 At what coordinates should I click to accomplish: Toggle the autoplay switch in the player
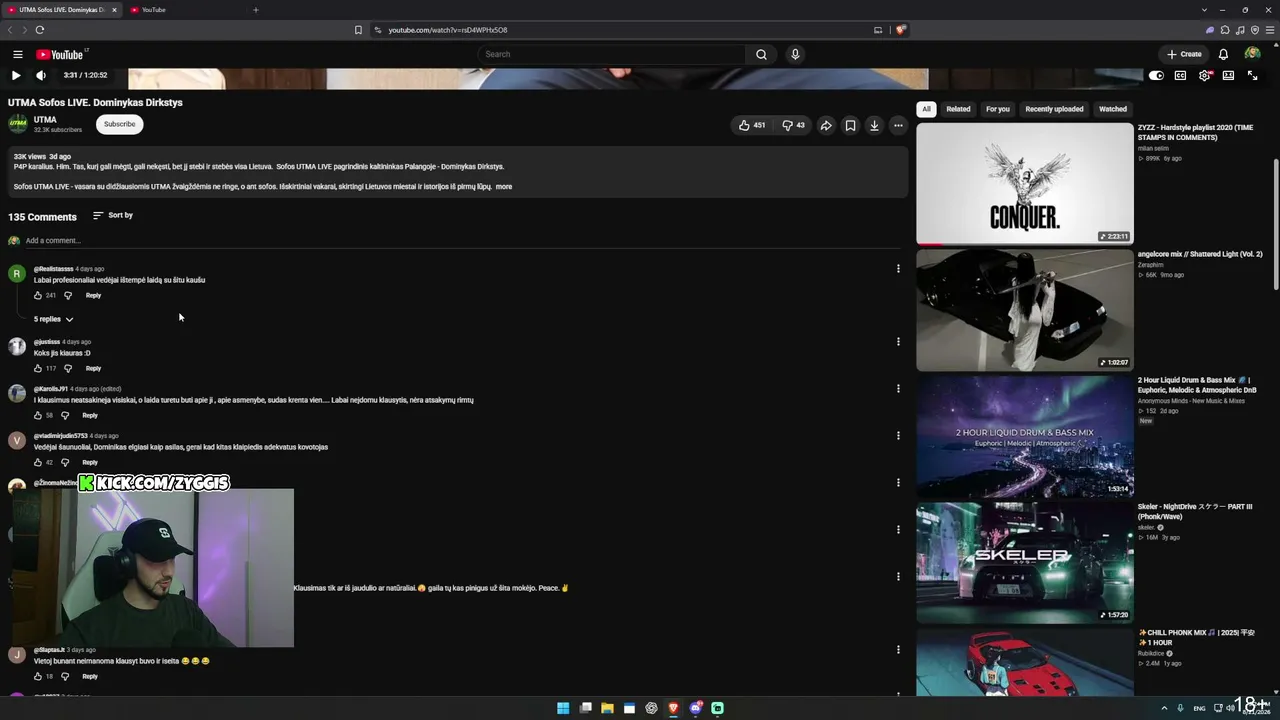point(1156,75)
